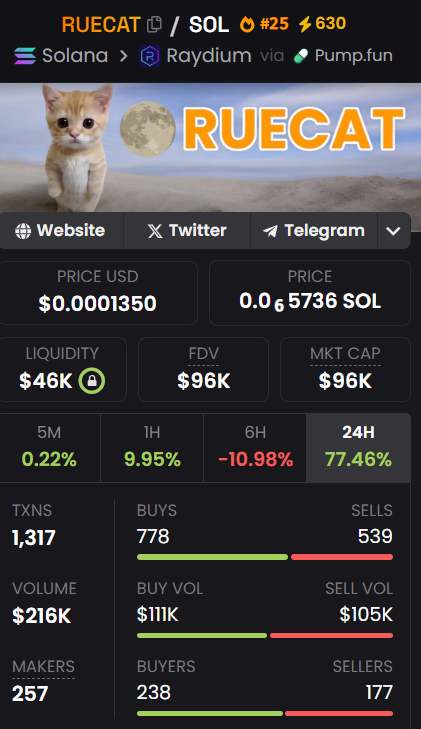
Task: Click the MAKERS underlined label
Action: click(x=43, y=667)
